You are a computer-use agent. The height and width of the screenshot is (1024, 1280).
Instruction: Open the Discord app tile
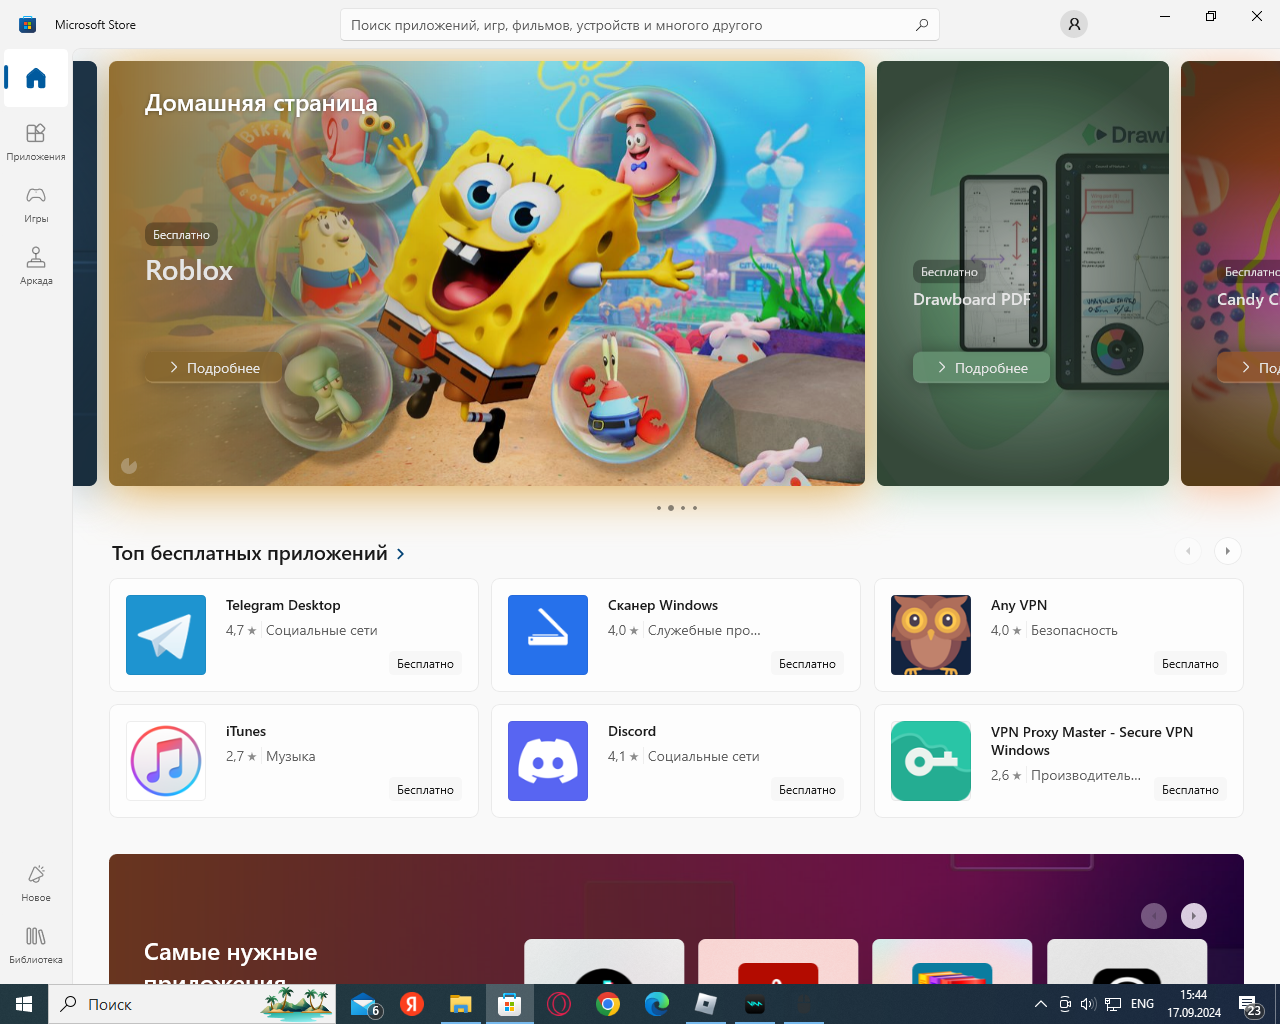pyautogui.click(x=676, y=761)
